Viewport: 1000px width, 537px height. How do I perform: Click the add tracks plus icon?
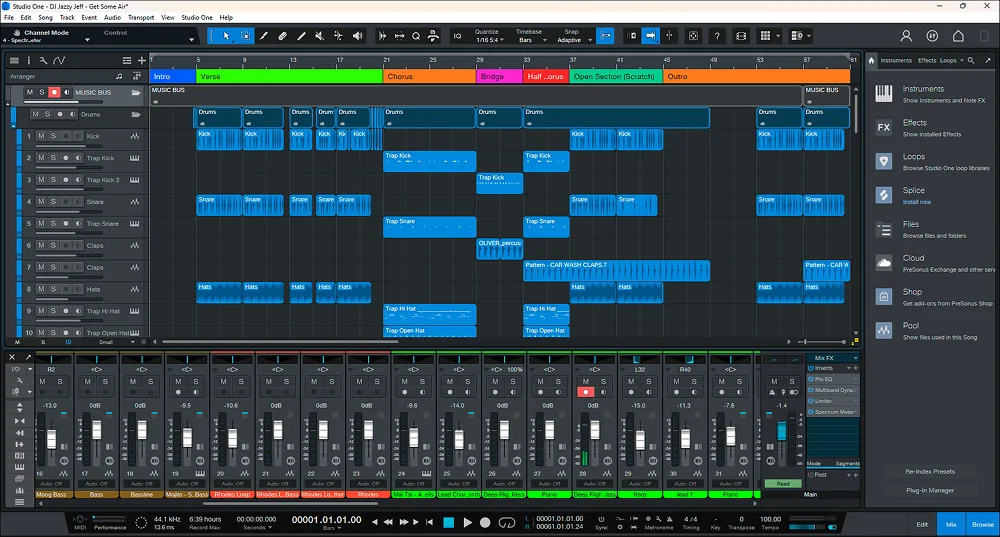(142, 61)
